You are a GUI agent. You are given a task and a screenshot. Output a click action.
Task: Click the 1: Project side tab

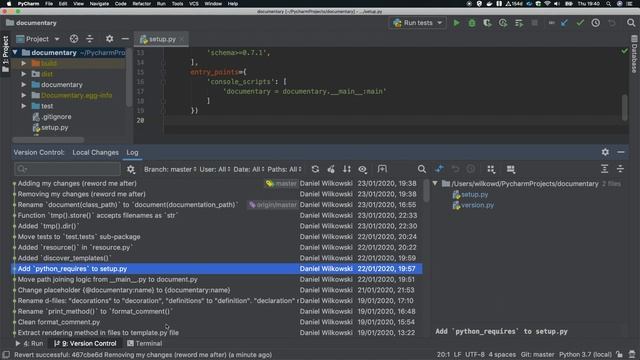[x=5, y=54]
